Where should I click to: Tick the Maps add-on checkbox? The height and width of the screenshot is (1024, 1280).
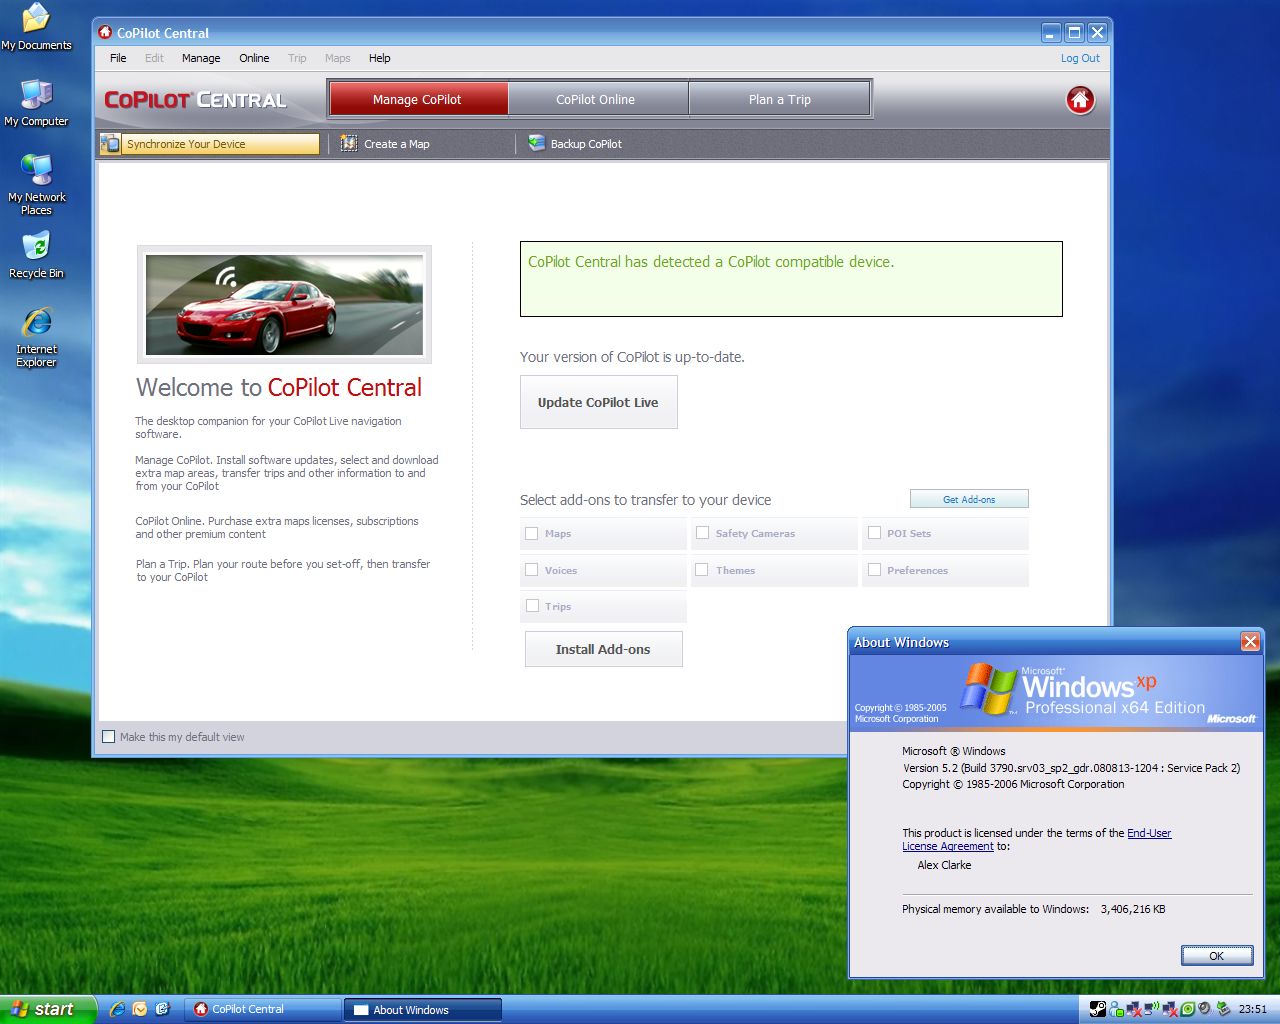[532, 534]
